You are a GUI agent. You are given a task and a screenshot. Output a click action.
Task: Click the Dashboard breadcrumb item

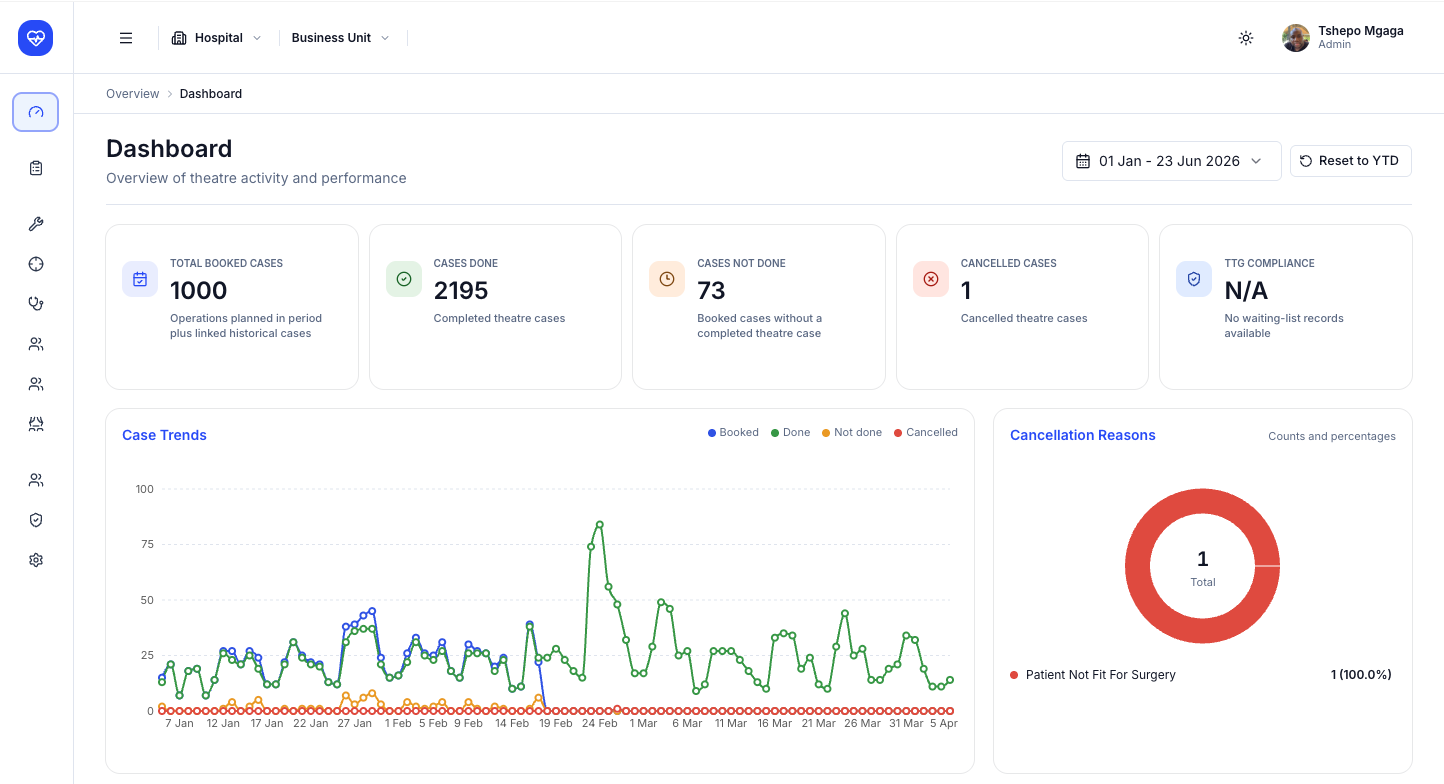[211, 94]
